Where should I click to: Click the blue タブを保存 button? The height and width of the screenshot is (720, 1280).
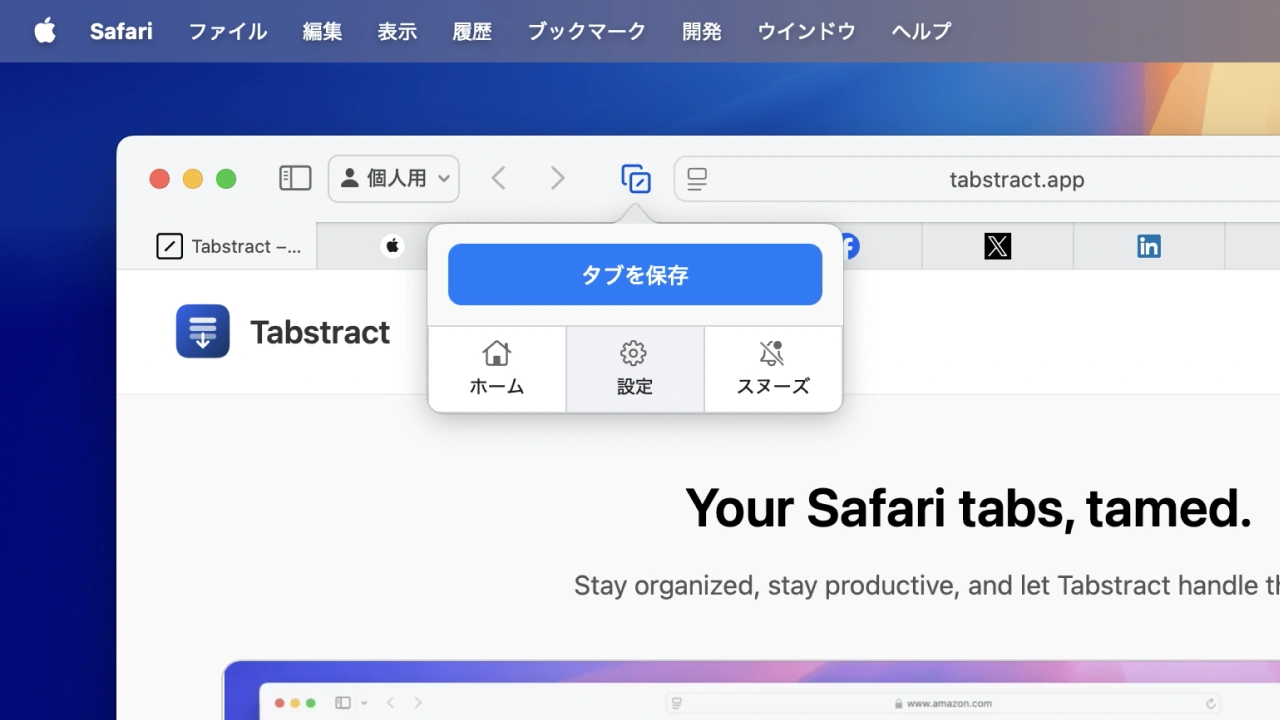635,275
